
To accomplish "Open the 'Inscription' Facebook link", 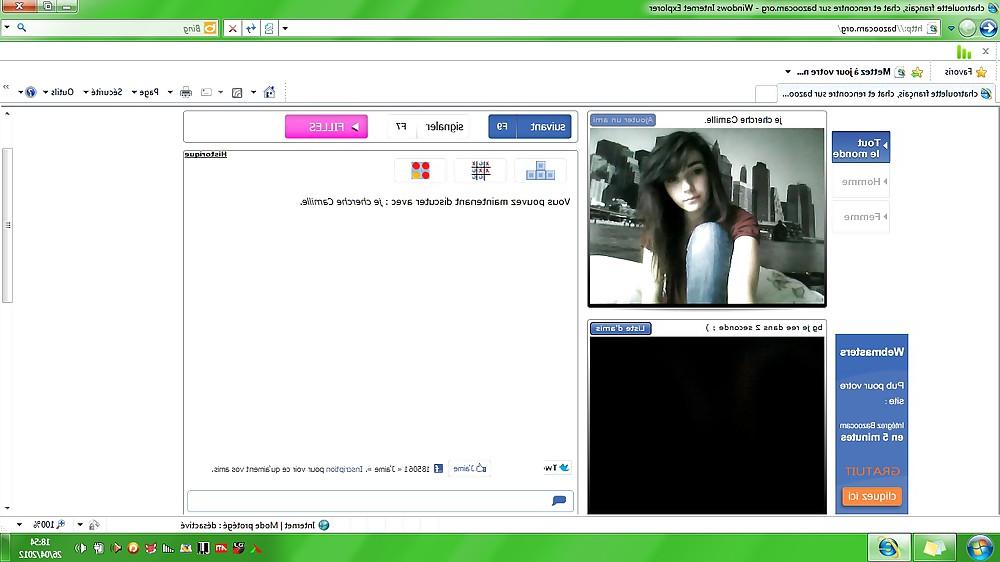I will [x=344, y=469].
